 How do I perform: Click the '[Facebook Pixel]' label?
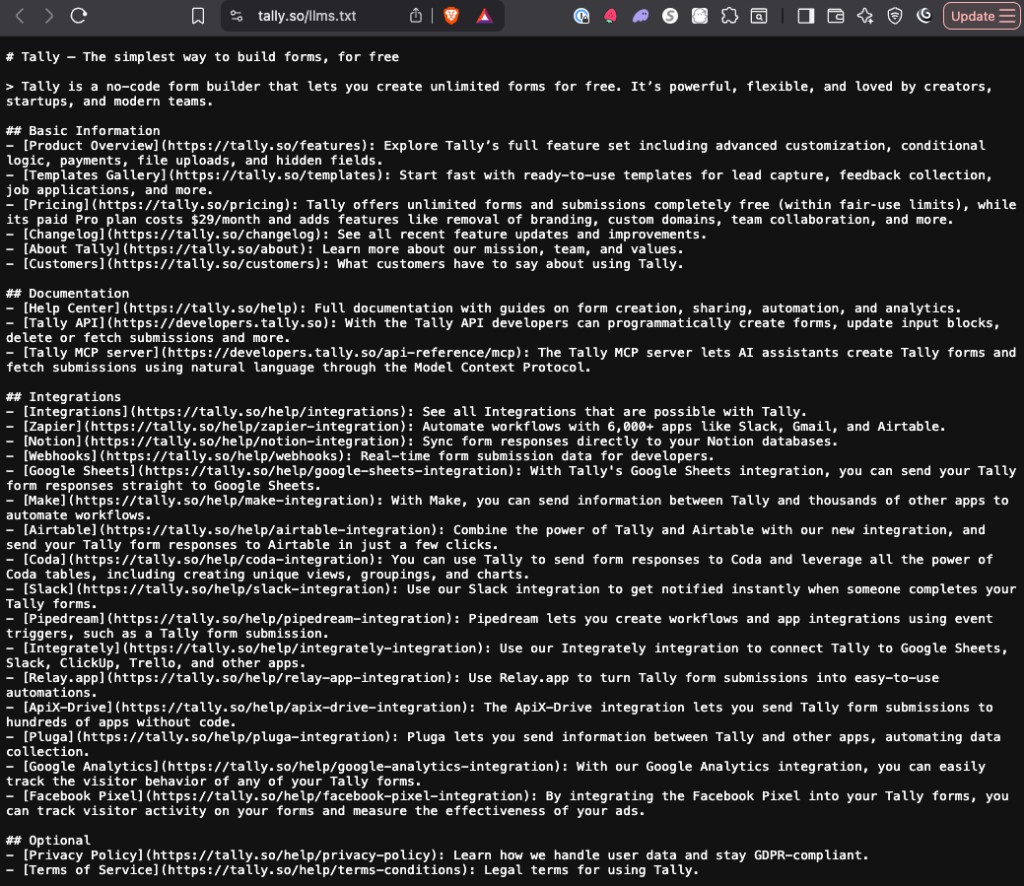83,796
